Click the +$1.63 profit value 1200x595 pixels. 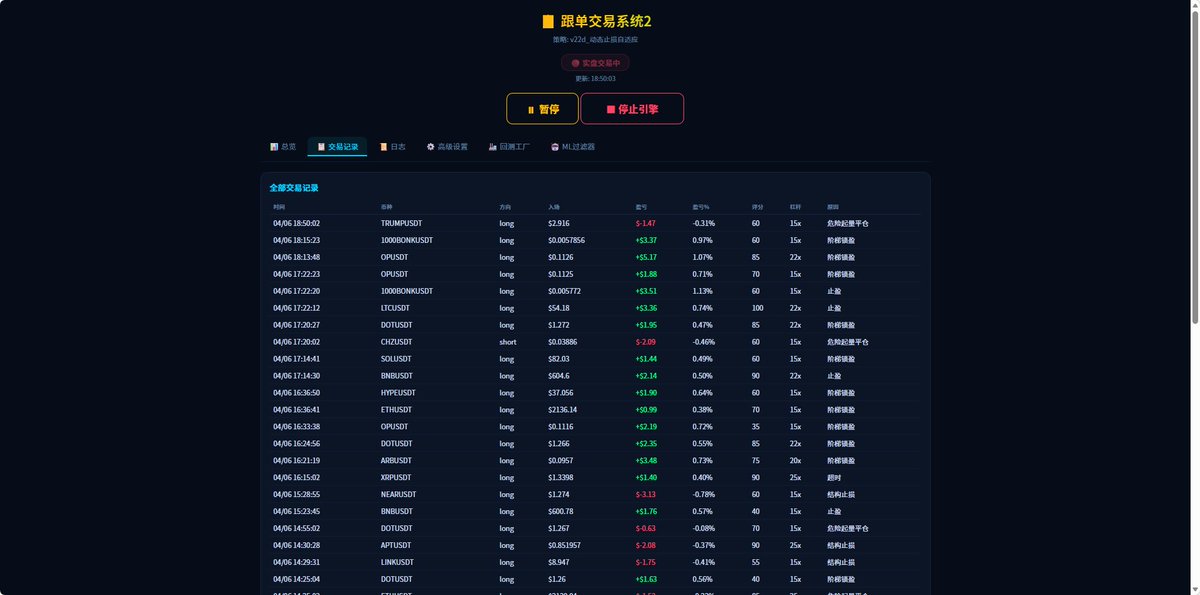pos(646,580)
